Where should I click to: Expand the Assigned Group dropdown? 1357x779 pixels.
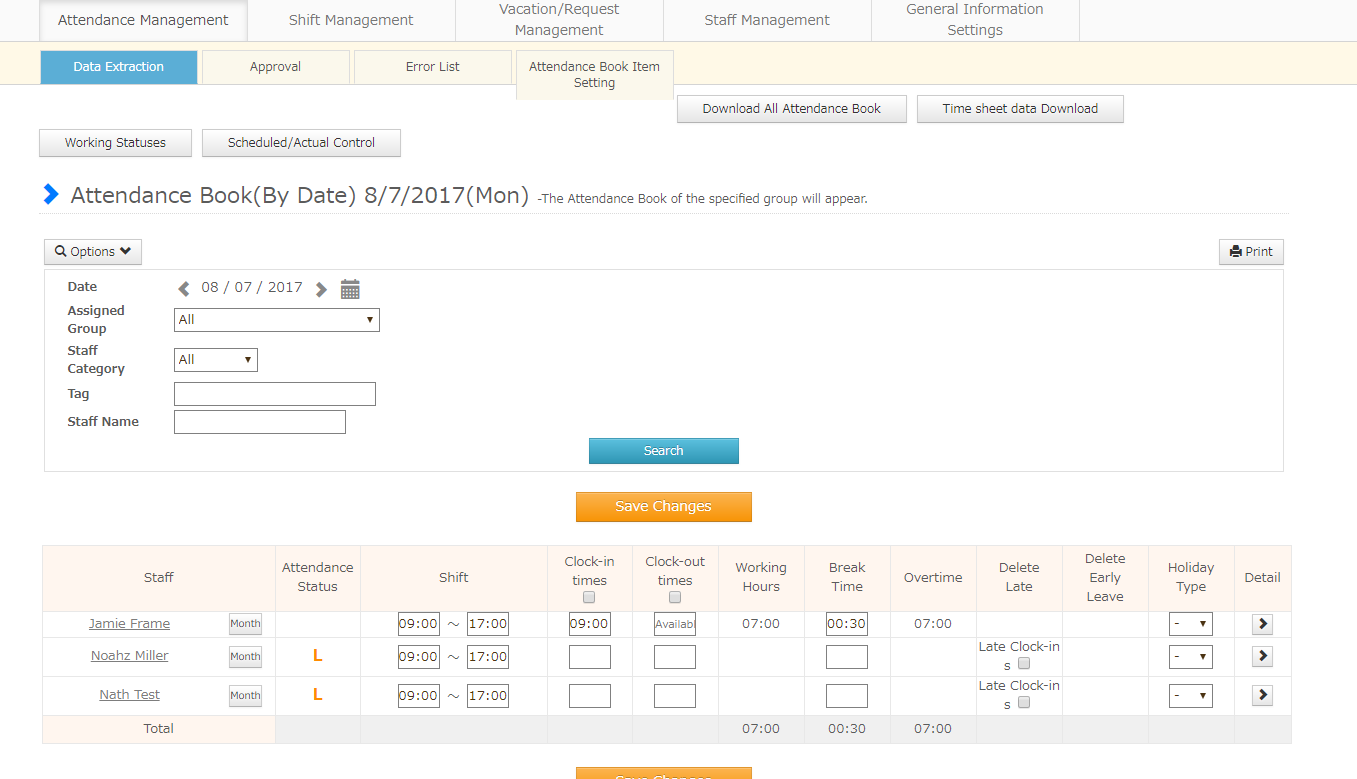pyautogui.click(x=277, y=320)
